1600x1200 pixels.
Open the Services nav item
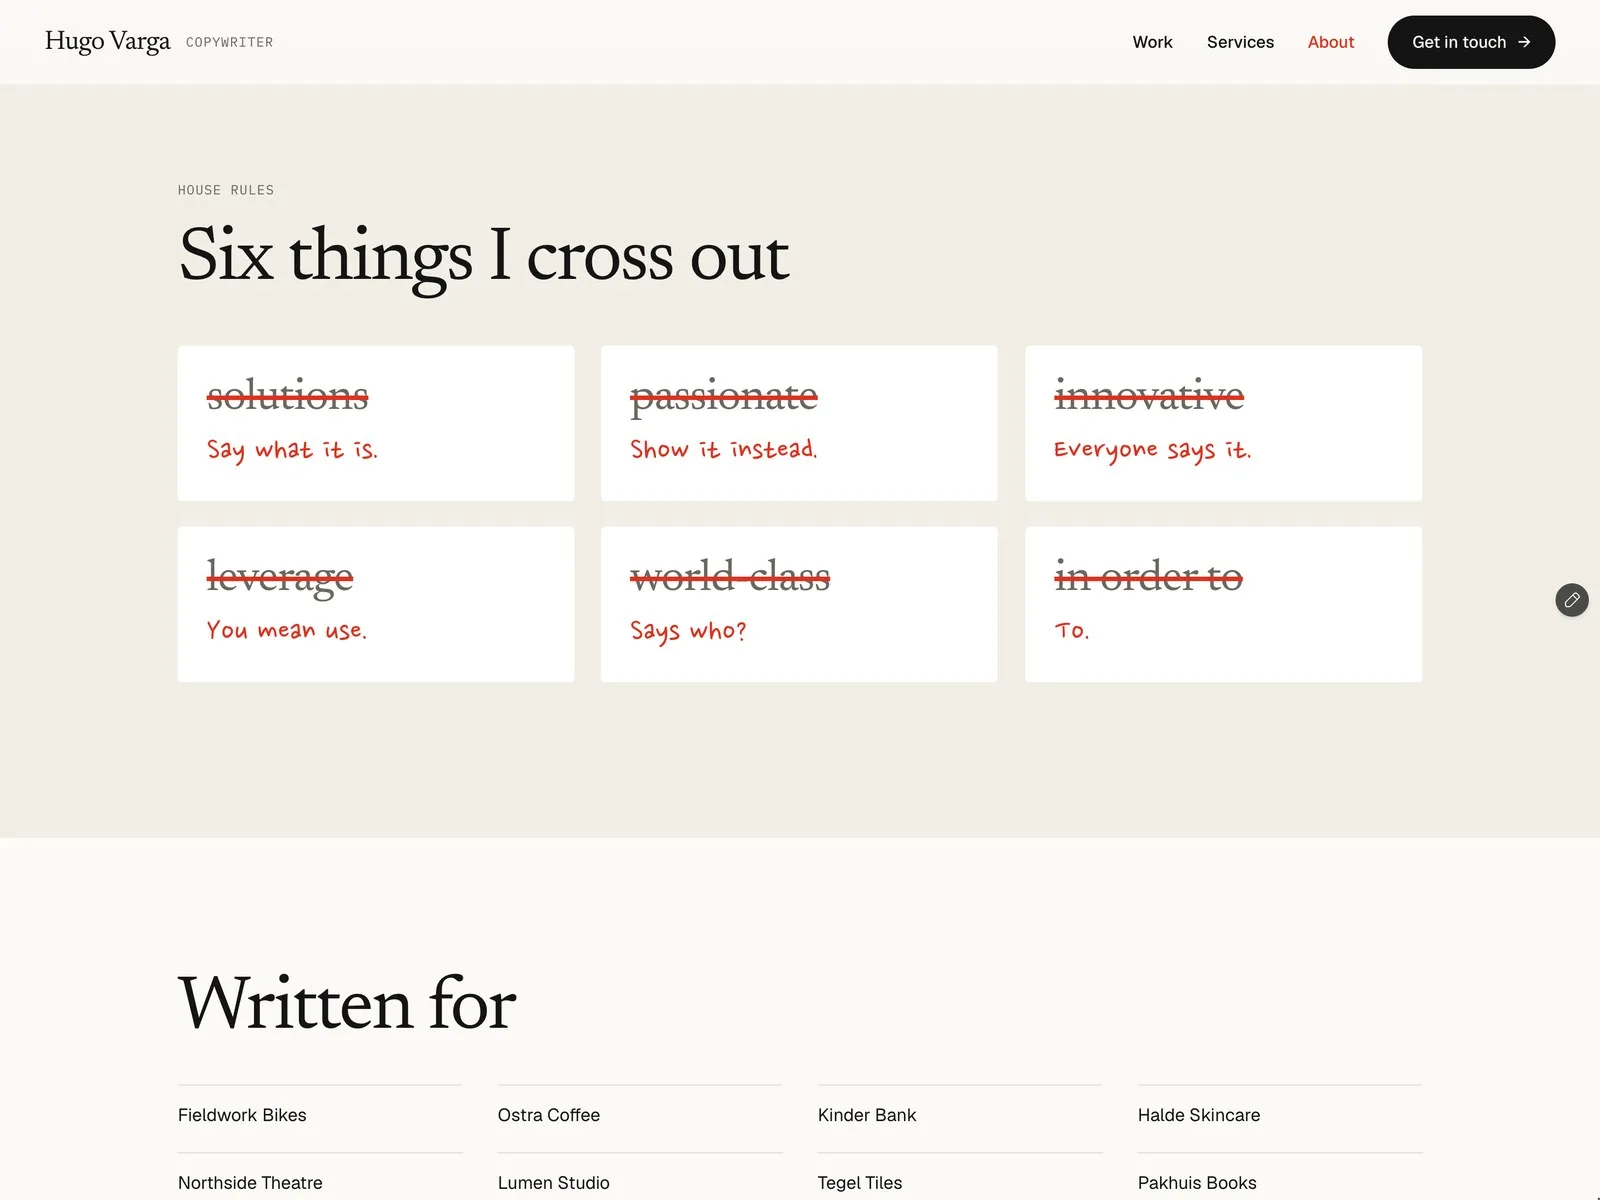1240,42
